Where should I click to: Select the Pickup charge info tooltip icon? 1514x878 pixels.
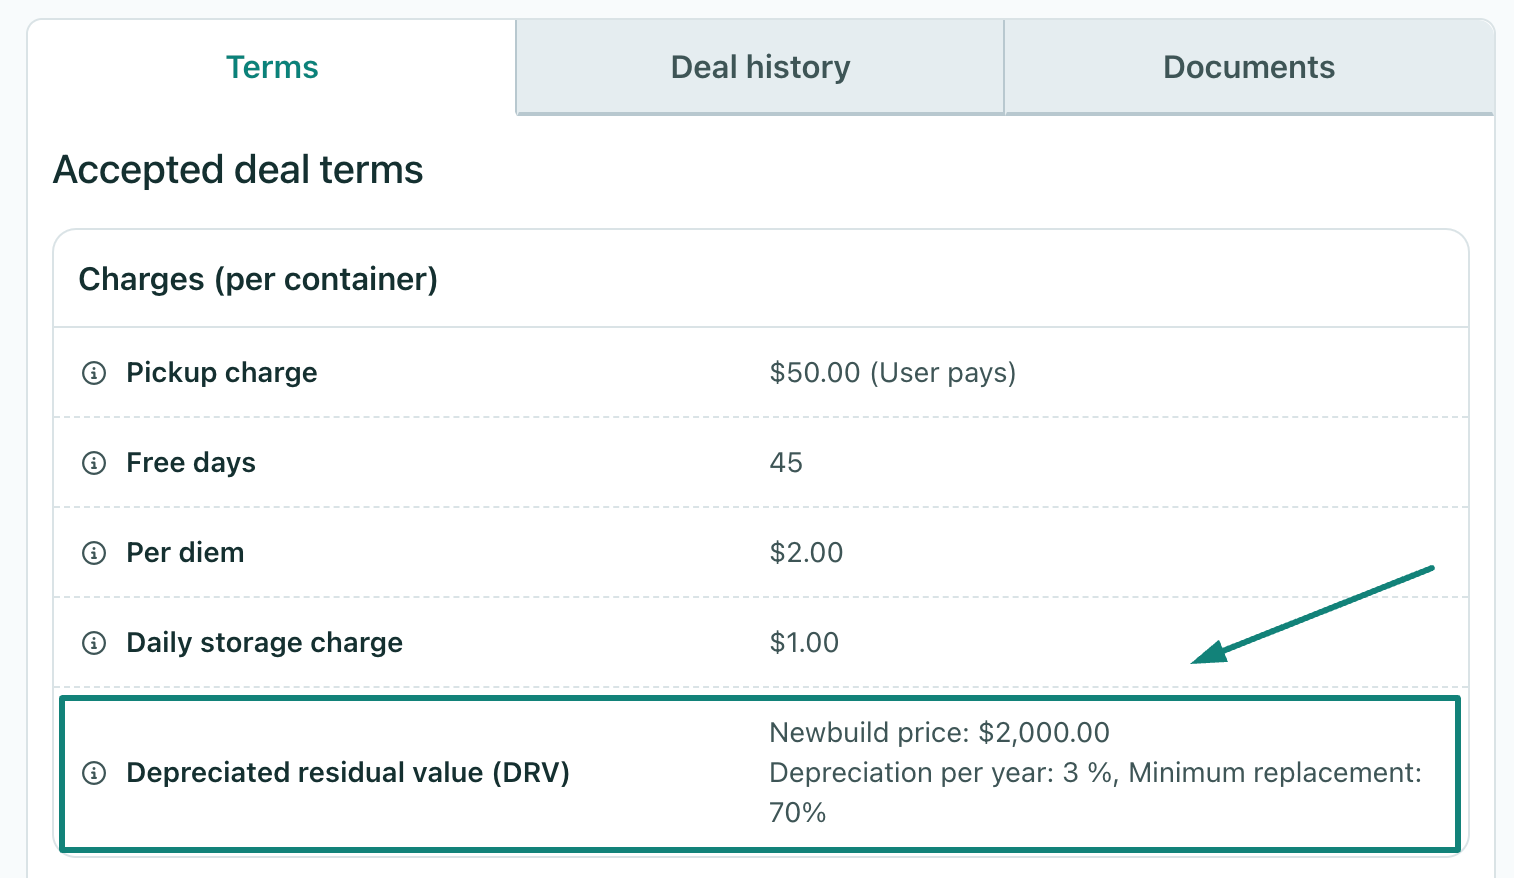tap(94, 373)
